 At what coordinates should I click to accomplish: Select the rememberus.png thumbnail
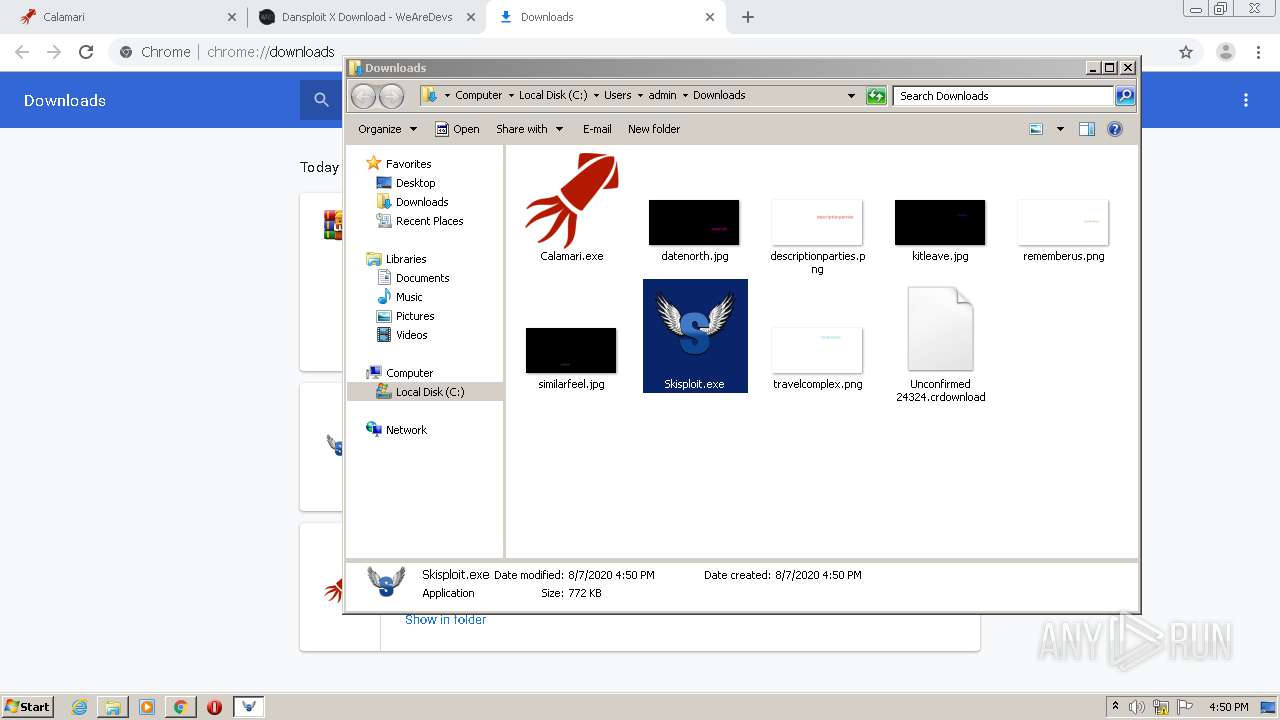tap(1063, 222)
